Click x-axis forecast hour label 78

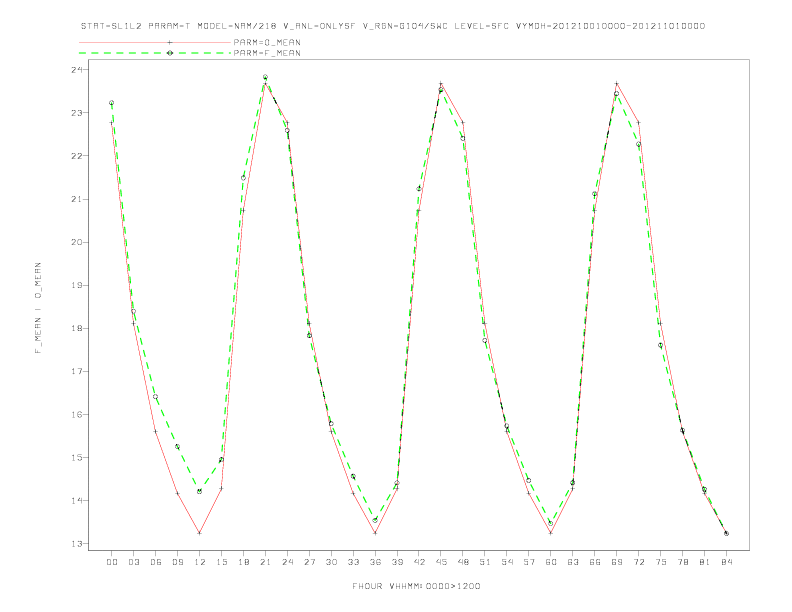click(682, 562)
